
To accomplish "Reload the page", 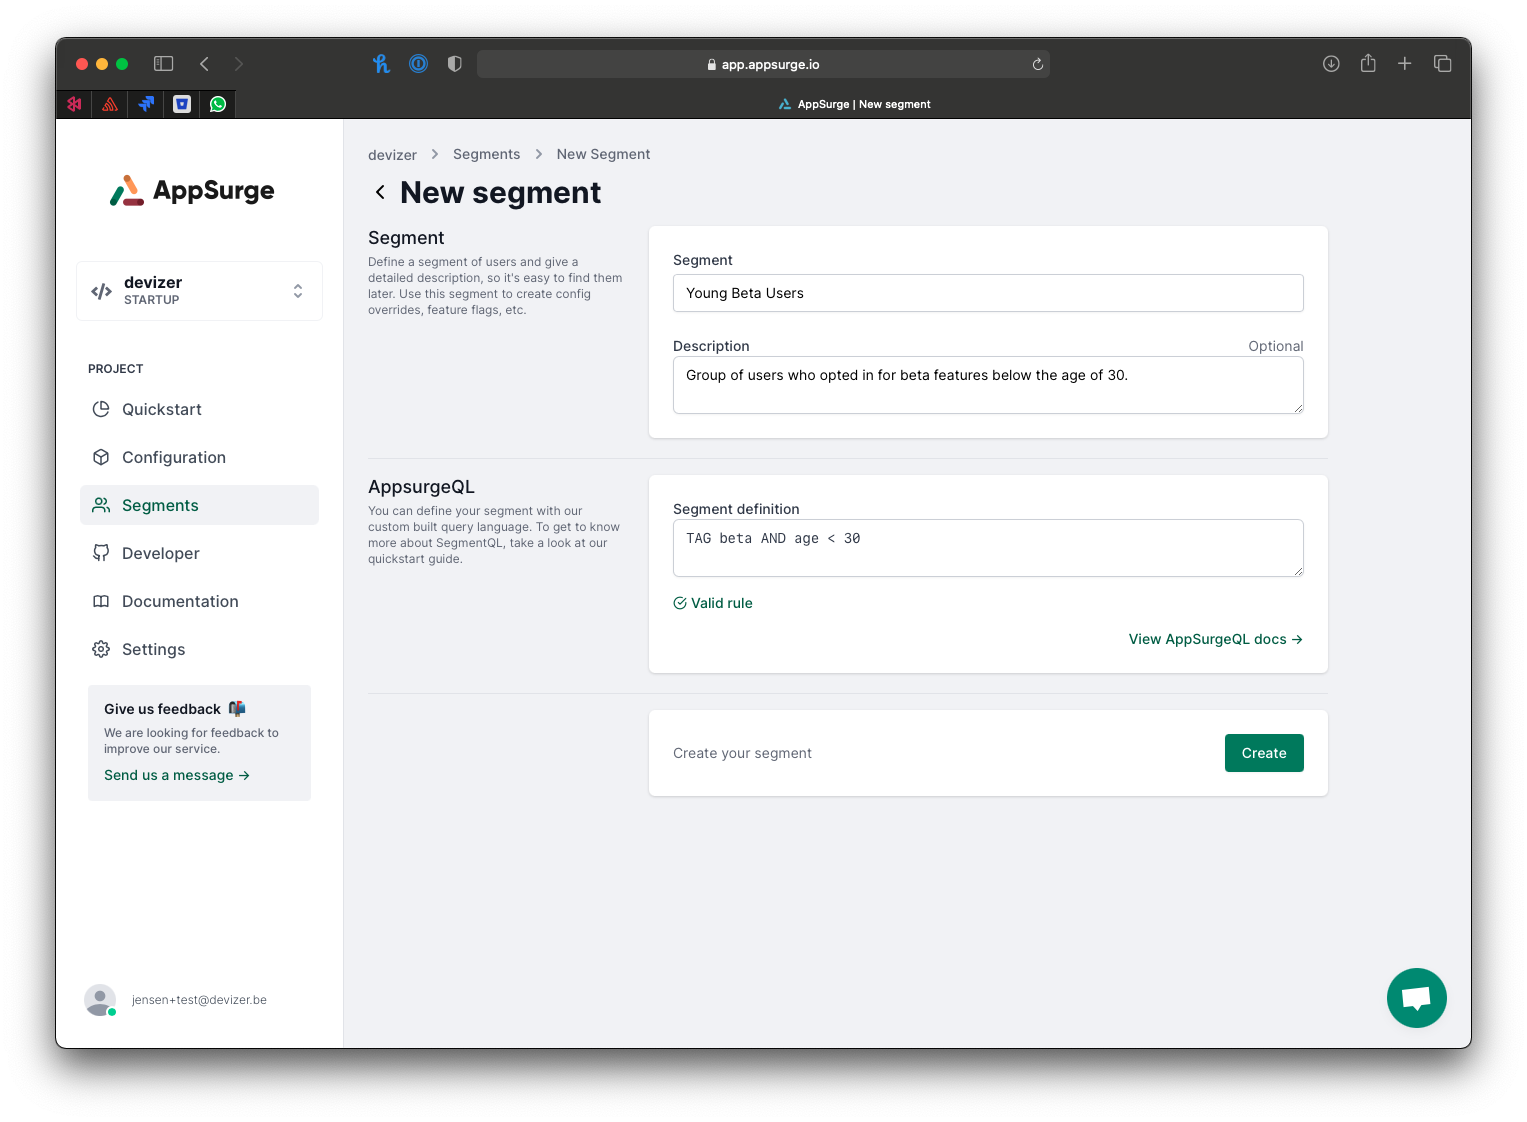I will (x=1038, y=64).
